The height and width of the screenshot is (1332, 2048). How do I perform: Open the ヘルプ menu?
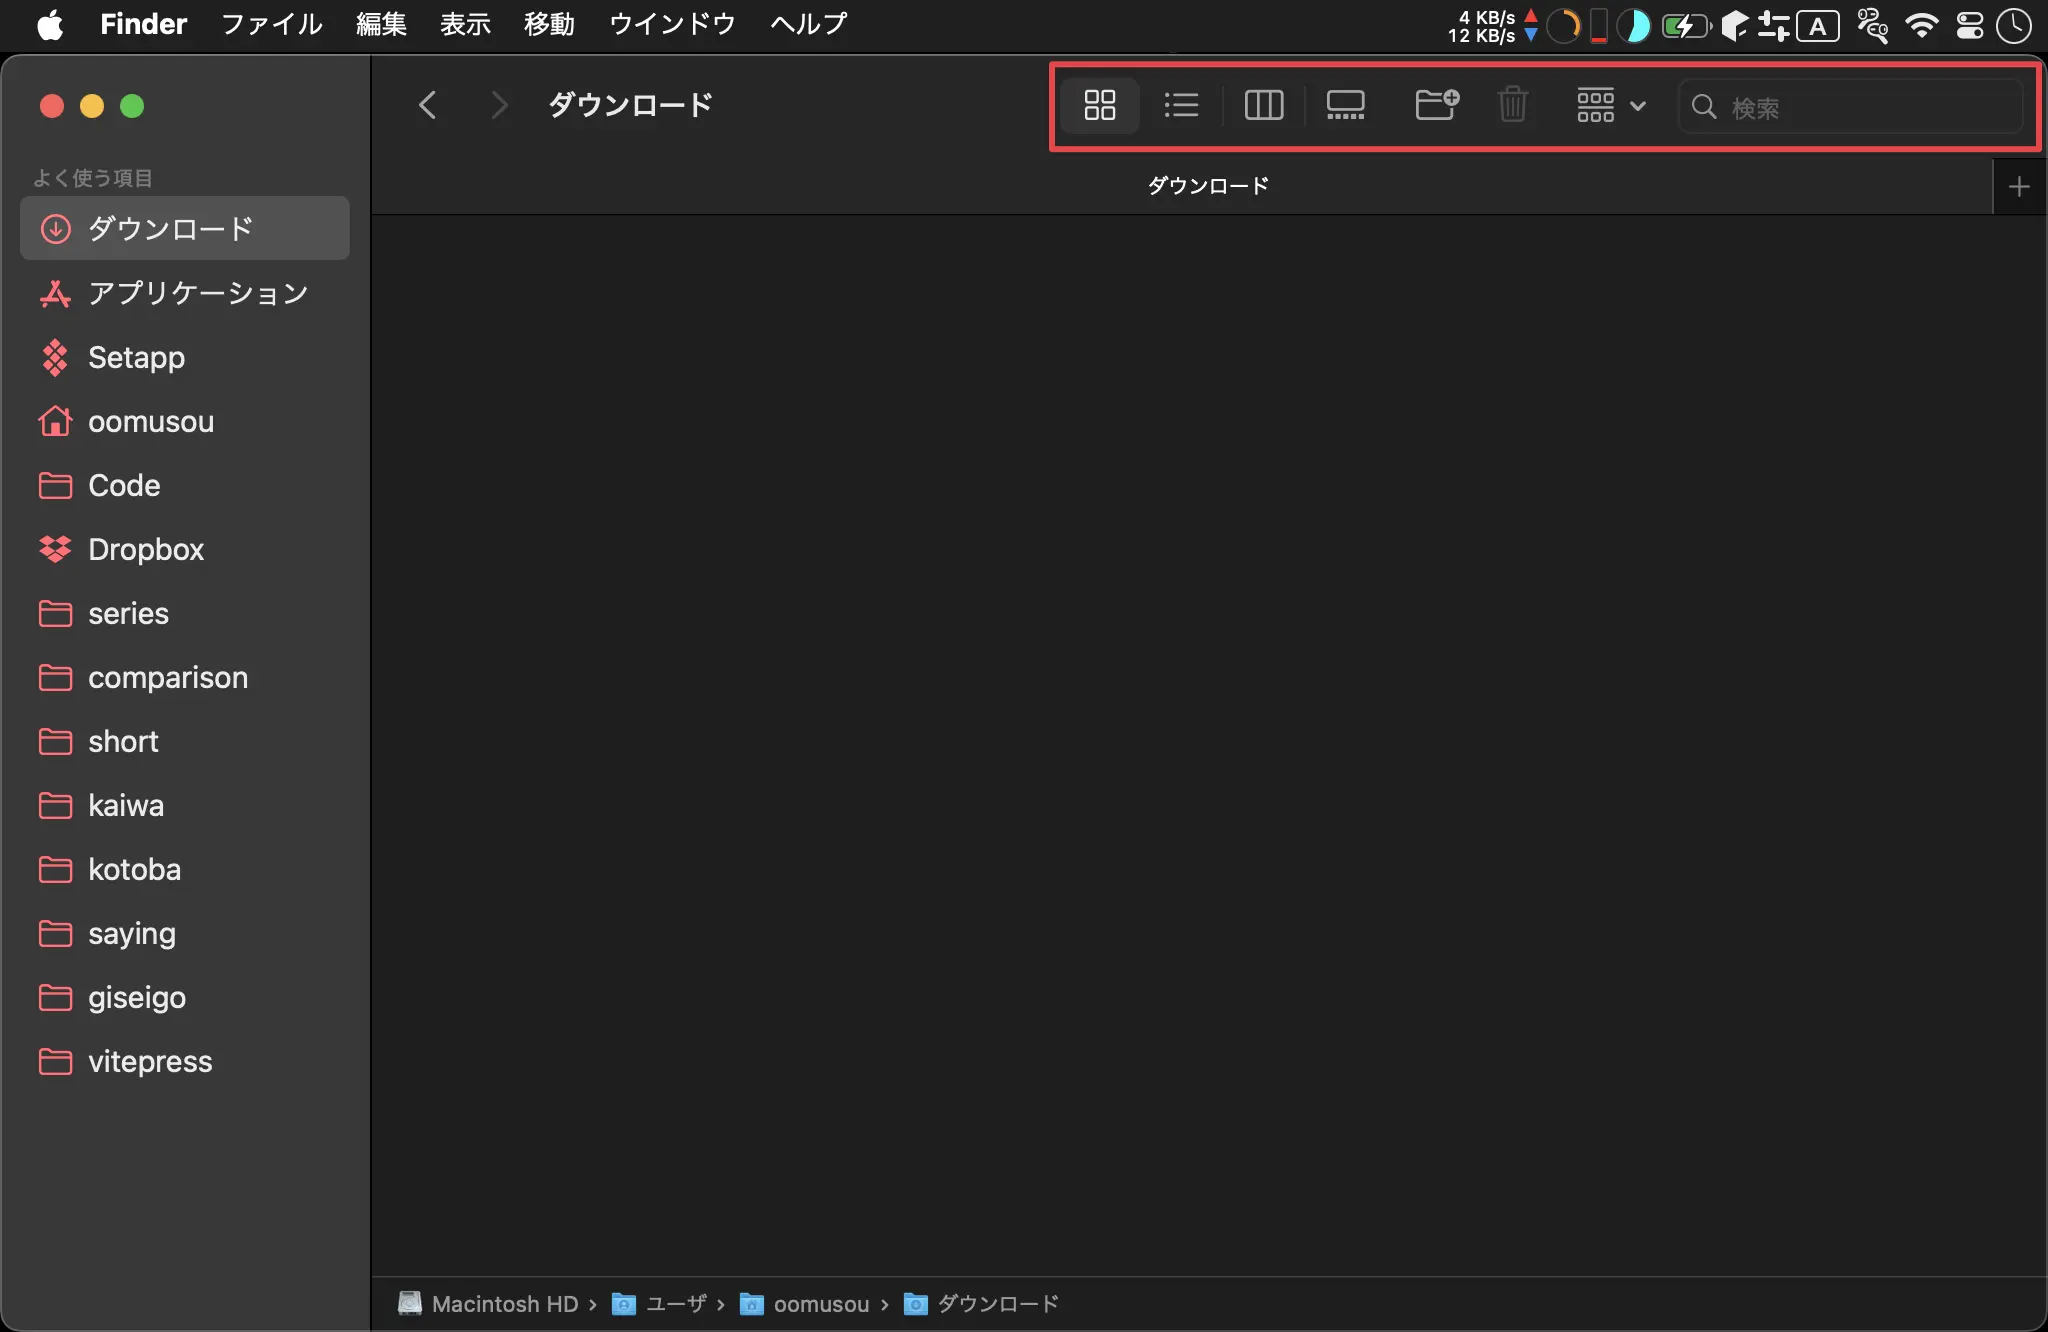[808, 24]
